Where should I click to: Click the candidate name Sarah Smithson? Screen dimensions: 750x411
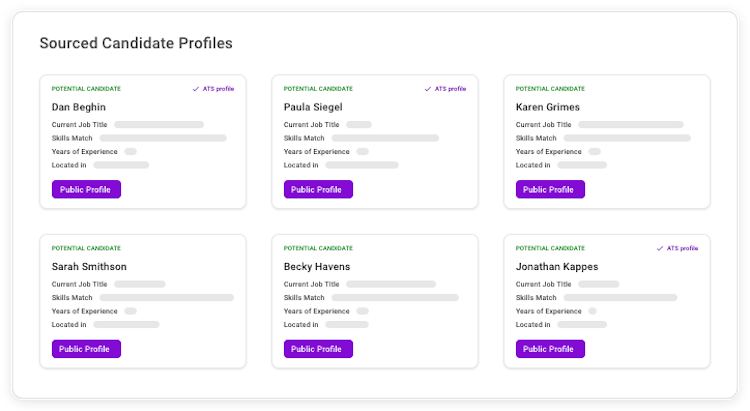tap(89, 267)
